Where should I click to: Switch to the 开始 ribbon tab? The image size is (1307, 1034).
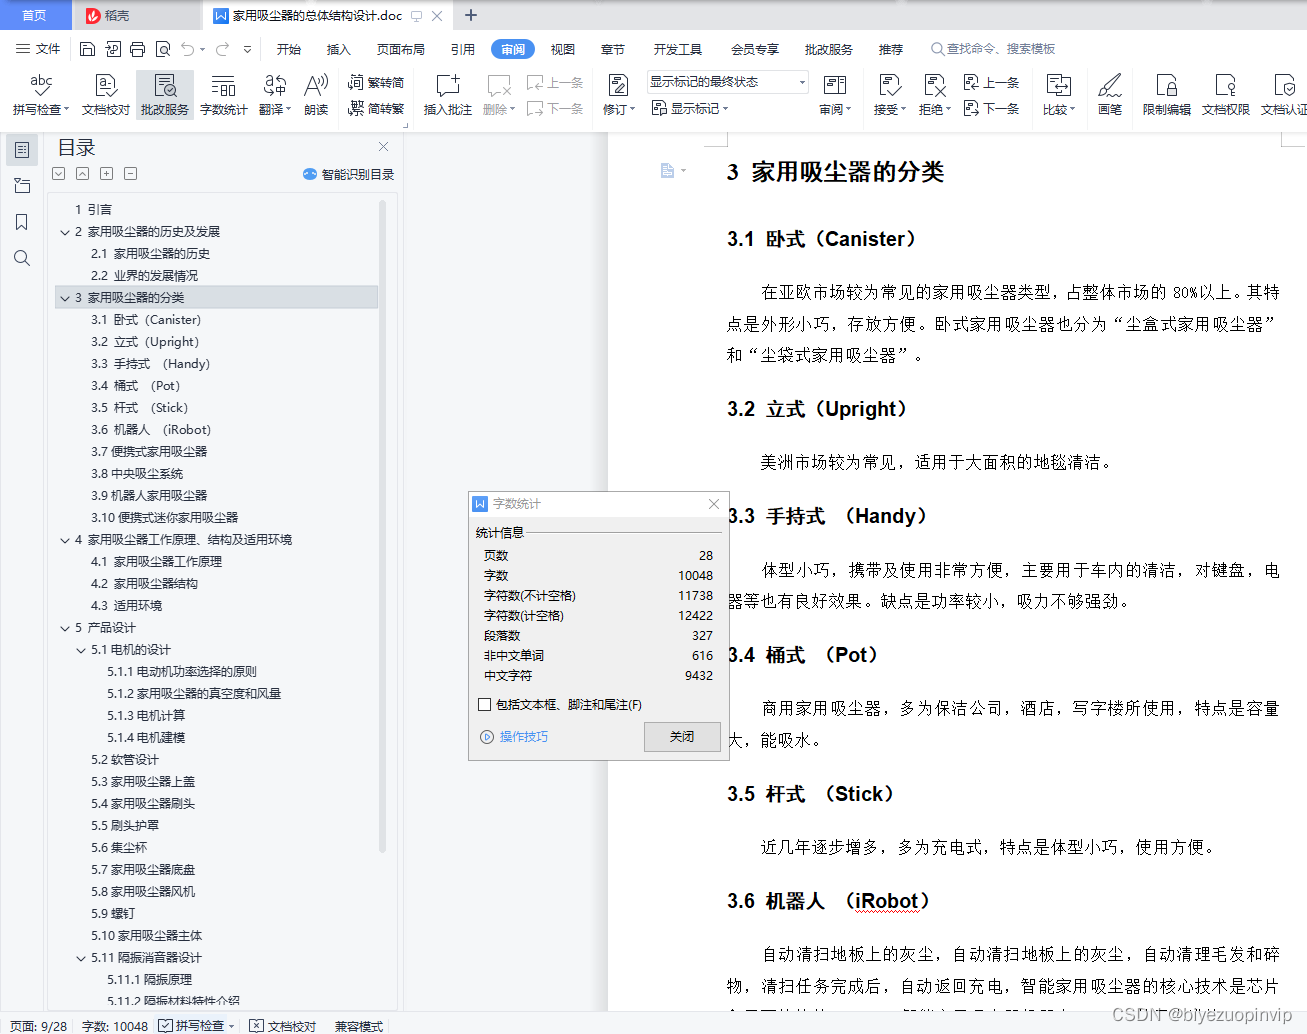click(x=289, y=49)
